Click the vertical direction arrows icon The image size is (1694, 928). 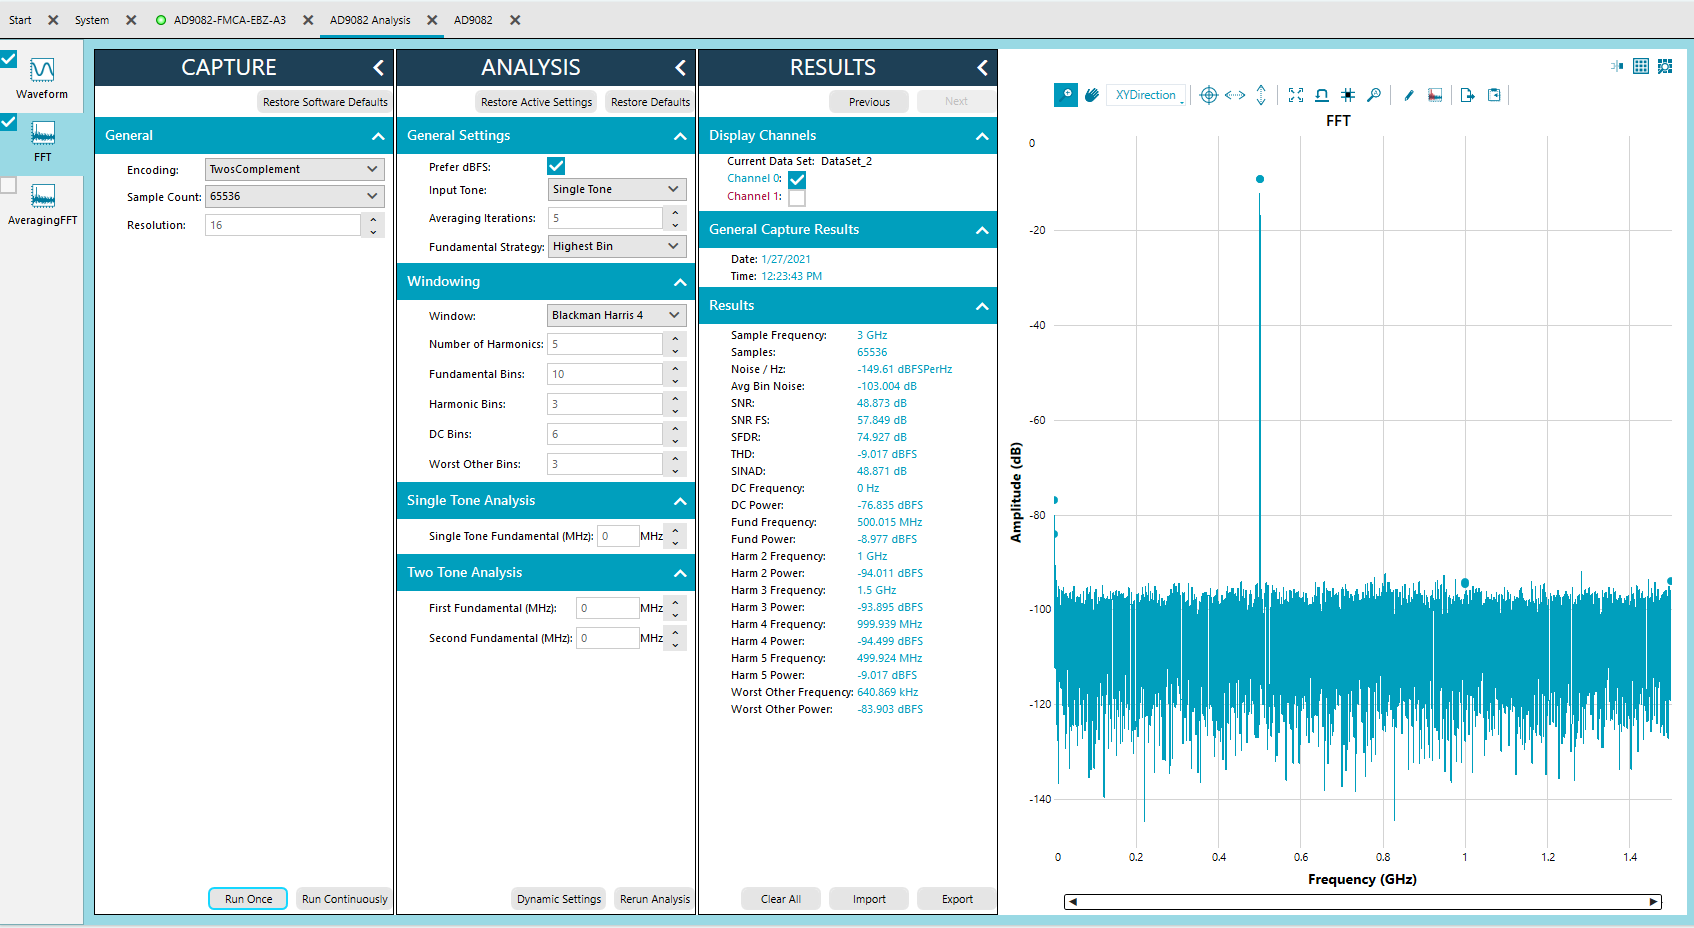point(1261,95)
